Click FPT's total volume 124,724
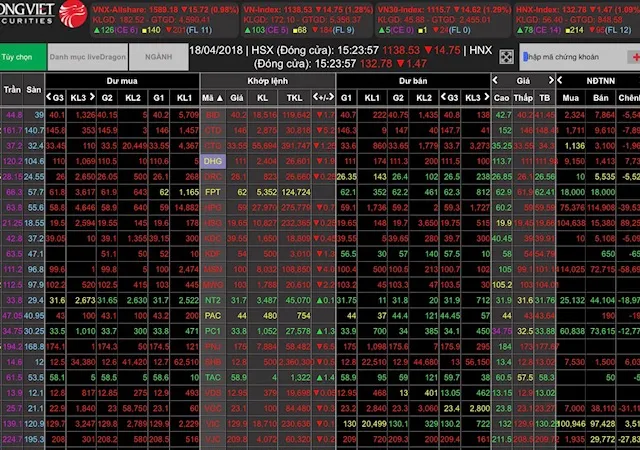The height and width of the screenshot is (450, 640). click(x=296, y=192)
